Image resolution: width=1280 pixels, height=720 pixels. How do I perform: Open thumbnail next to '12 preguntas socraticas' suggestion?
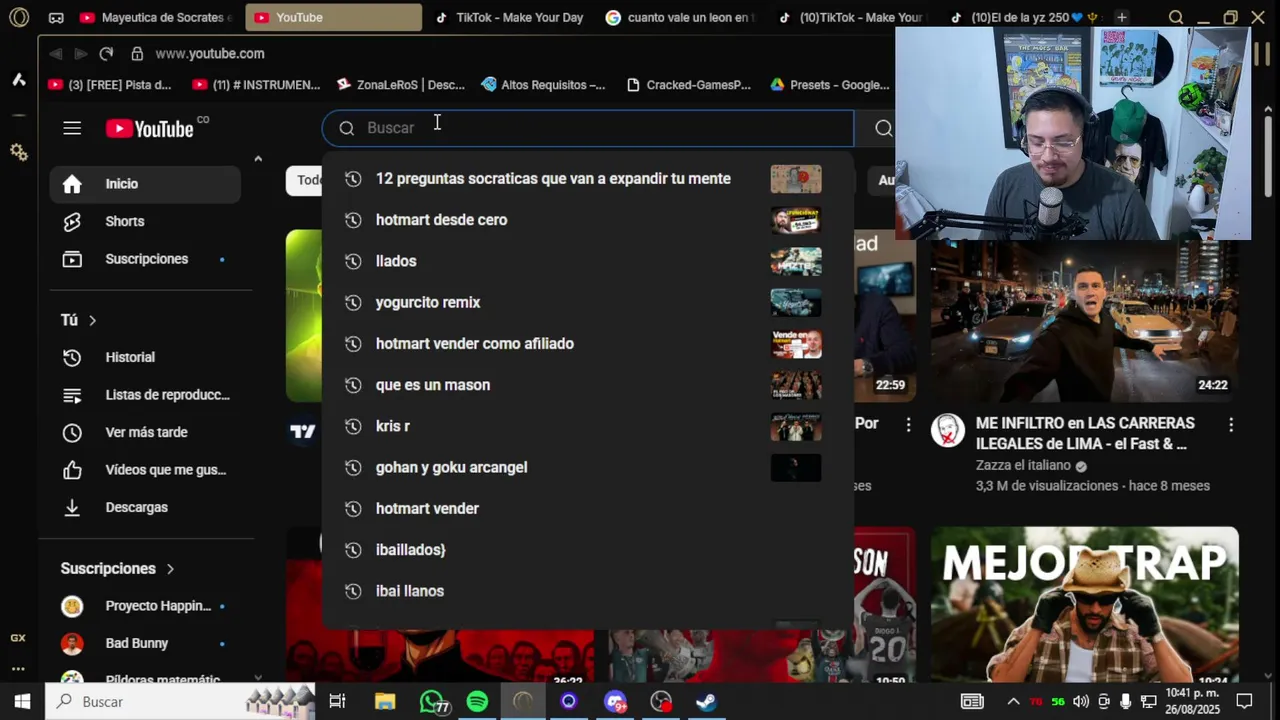coord(796,179)
